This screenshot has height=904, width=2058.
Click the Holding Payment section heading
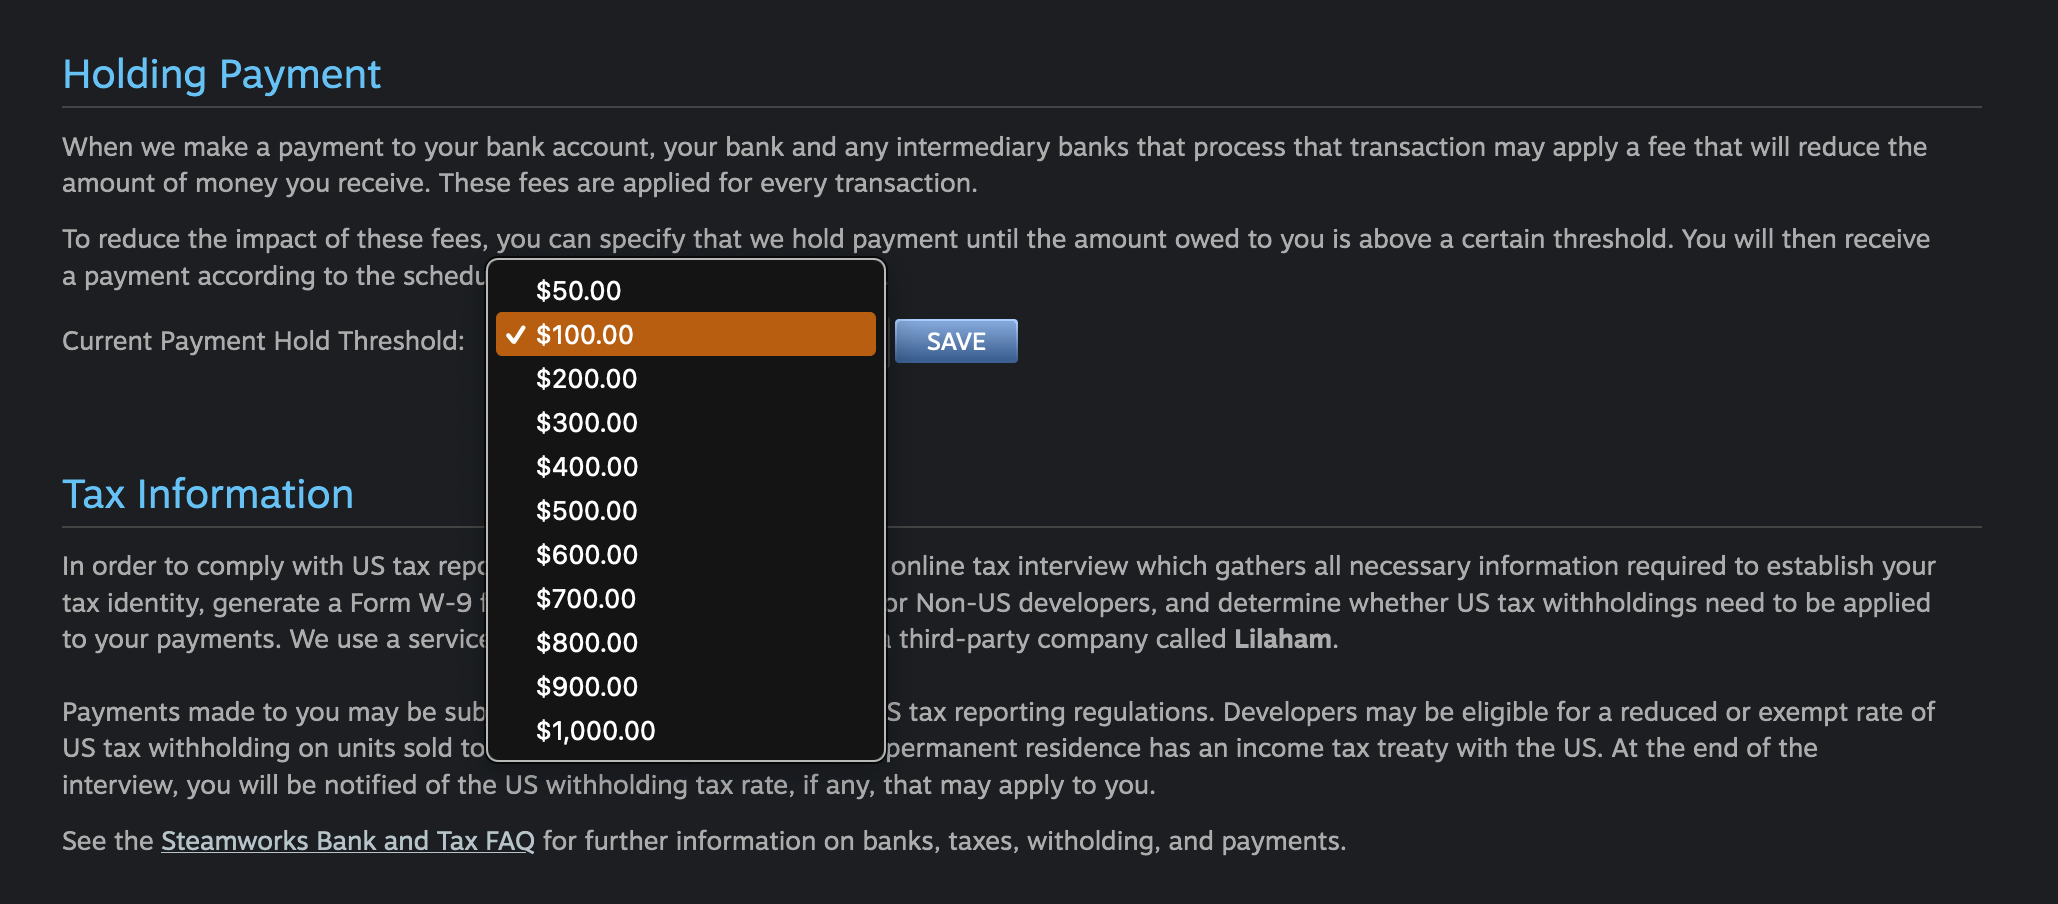pyautogui.click(x=221, y=75)
